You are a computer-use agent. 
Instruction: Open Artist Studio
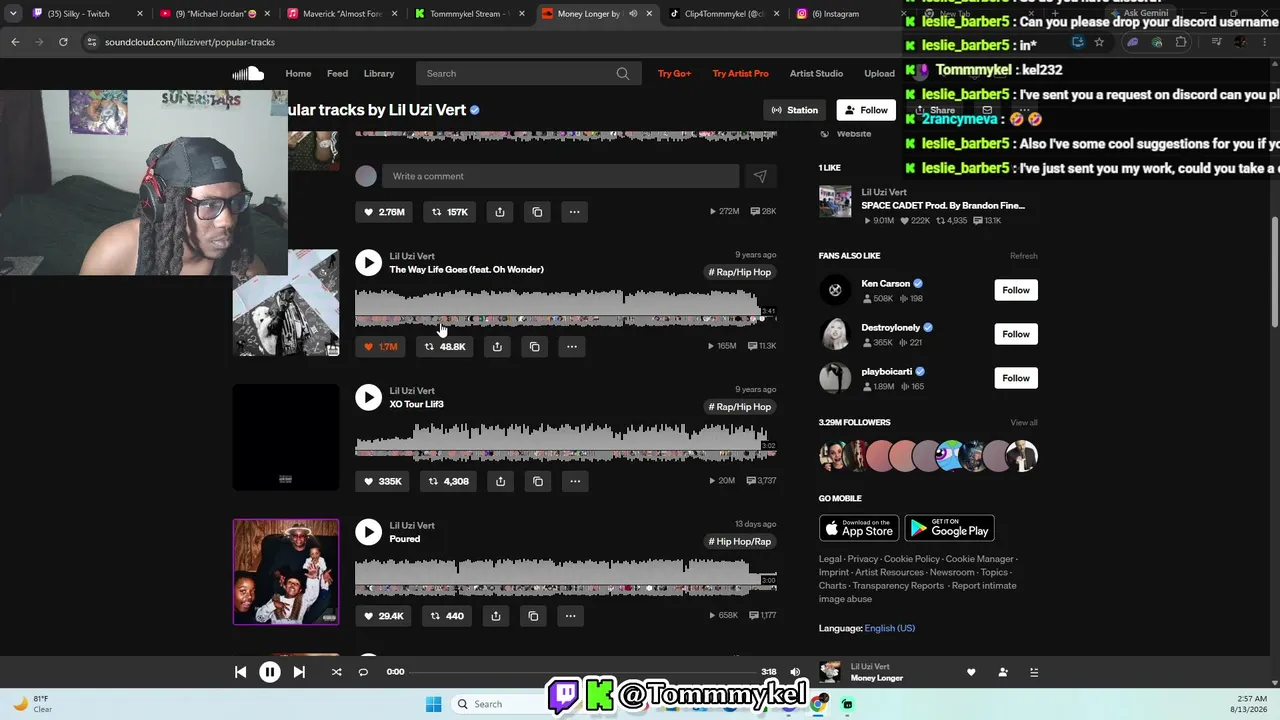(817, 73)
